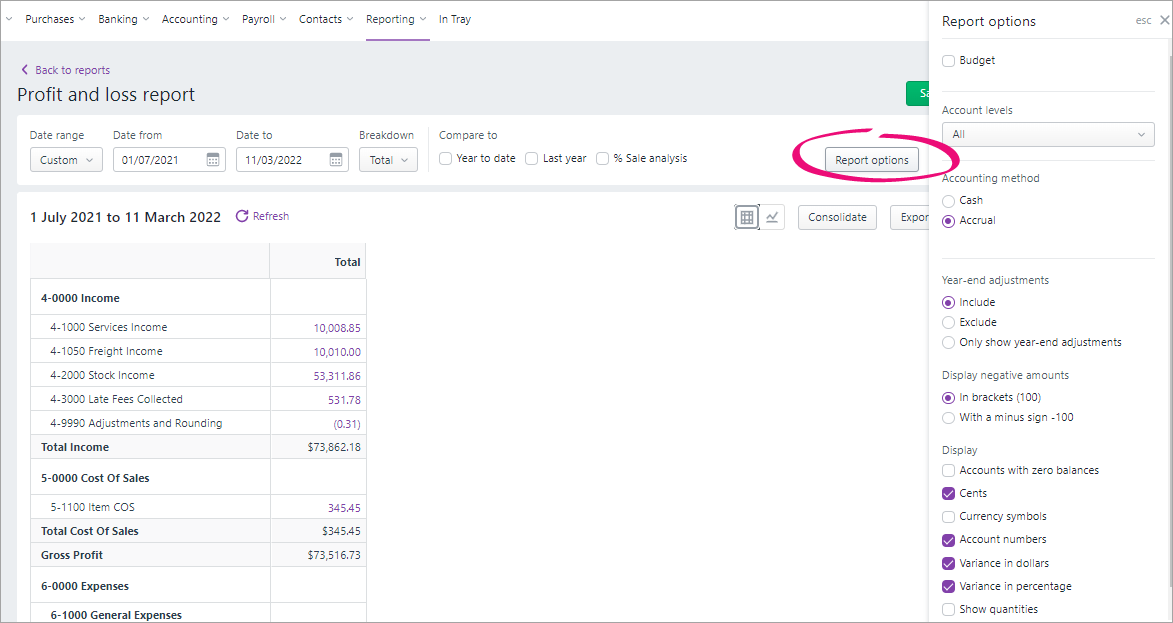The width and height of the screenshot is (1173, 623).
Task: Open the Payroll menu
Action: pos(264,19)
